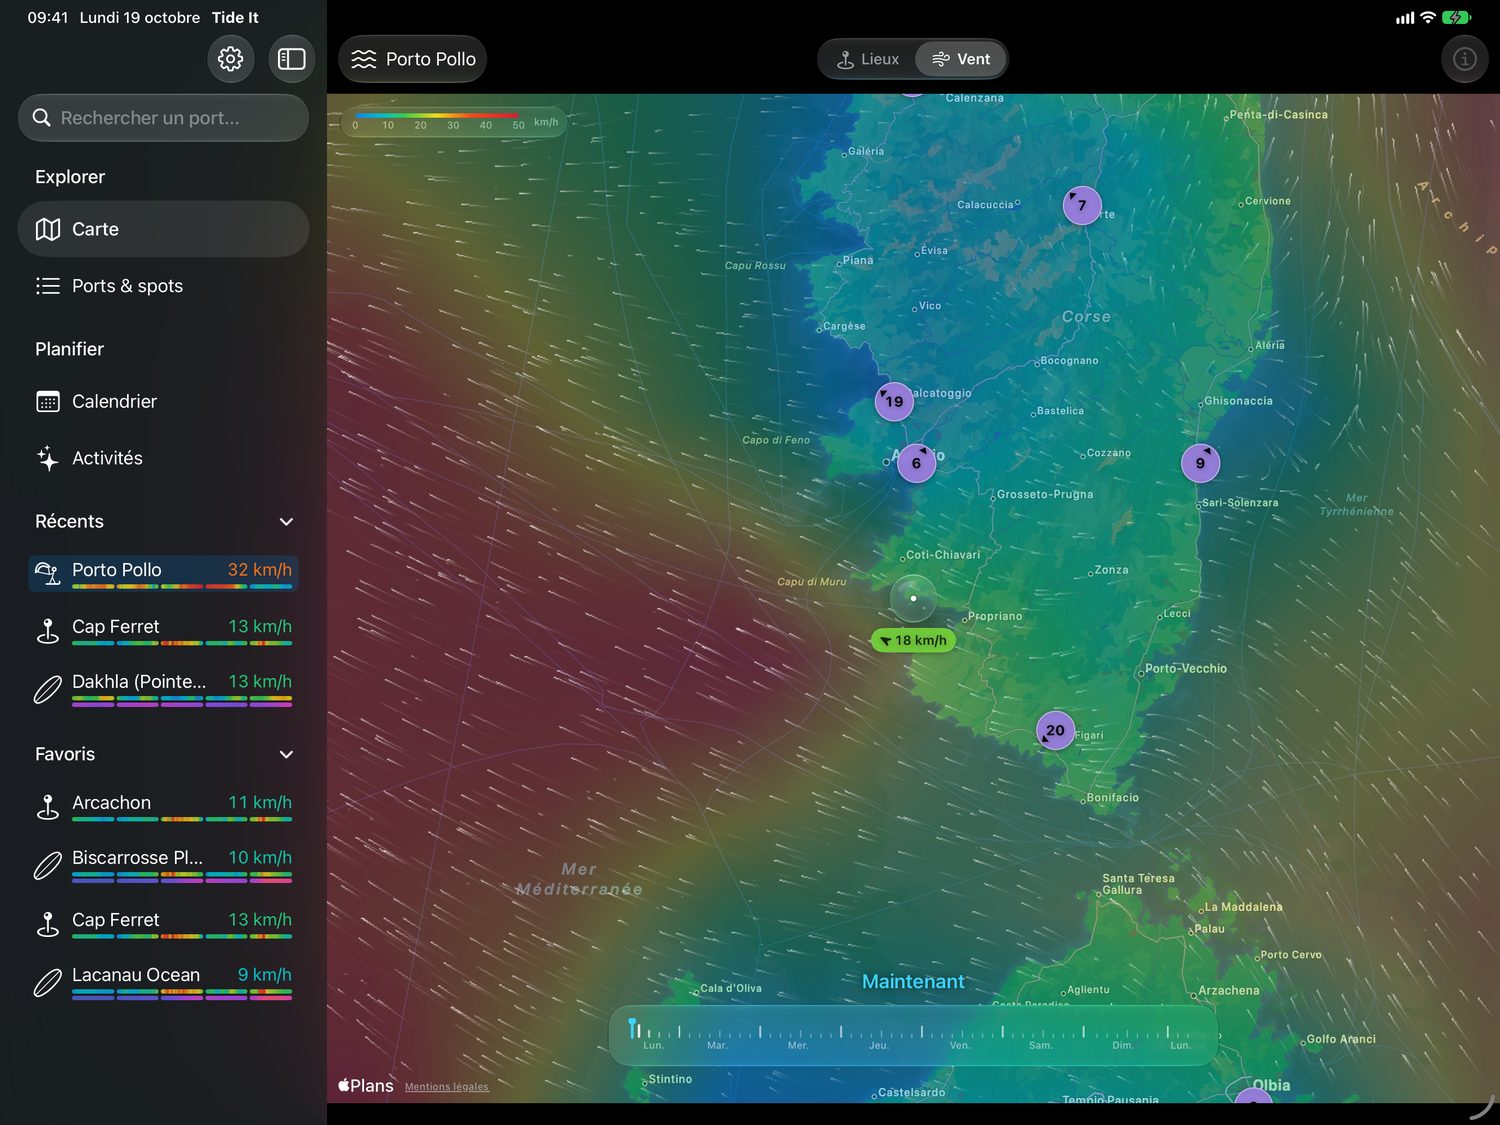Click the Calendrier calendar icon
The image size is (1500, 1125).
48,401
